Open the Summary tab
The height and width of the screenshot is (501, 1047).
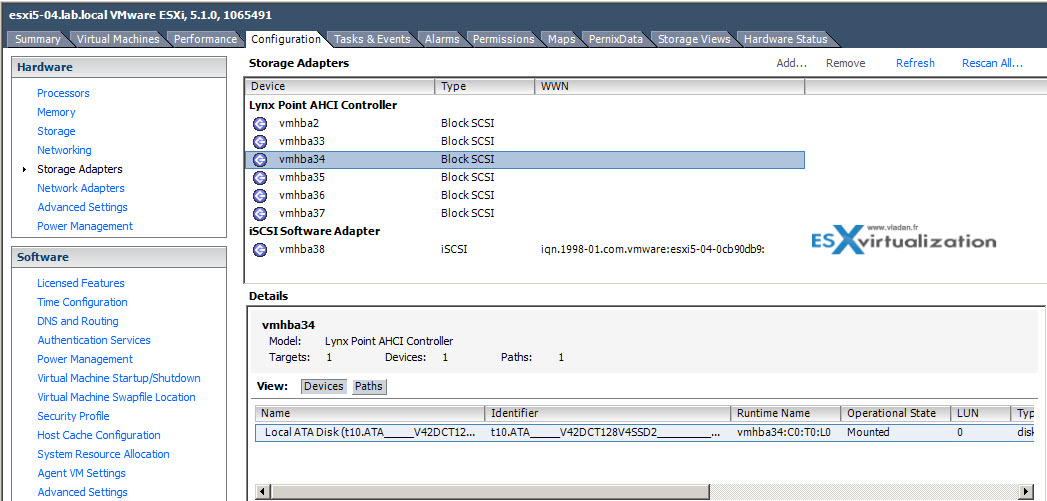(37, 39)
